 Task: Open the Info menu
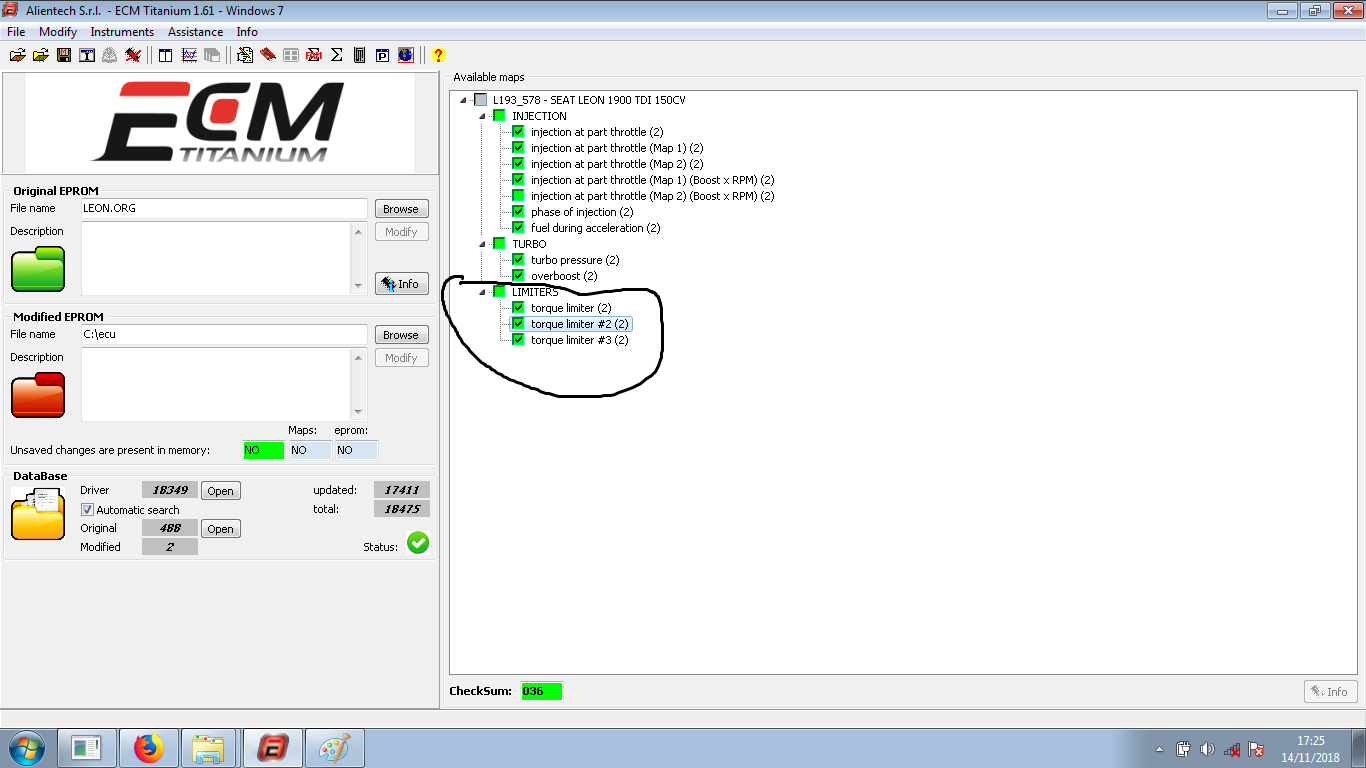247,32
